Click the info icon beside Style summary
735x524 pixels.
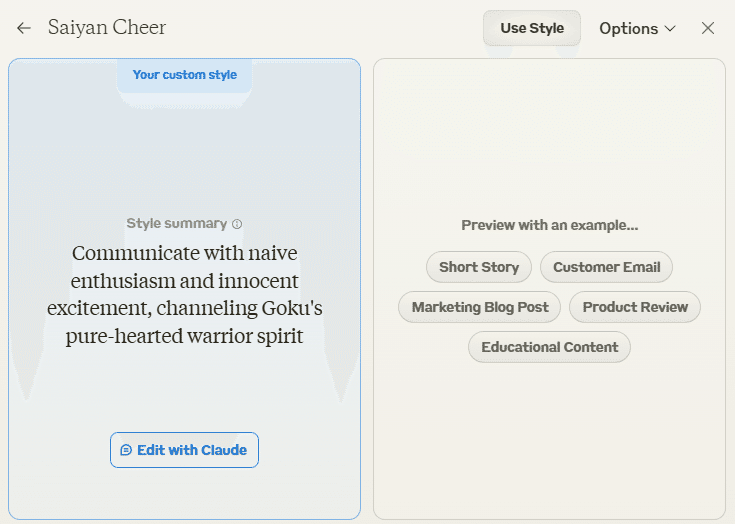click(x=237, y=224)
